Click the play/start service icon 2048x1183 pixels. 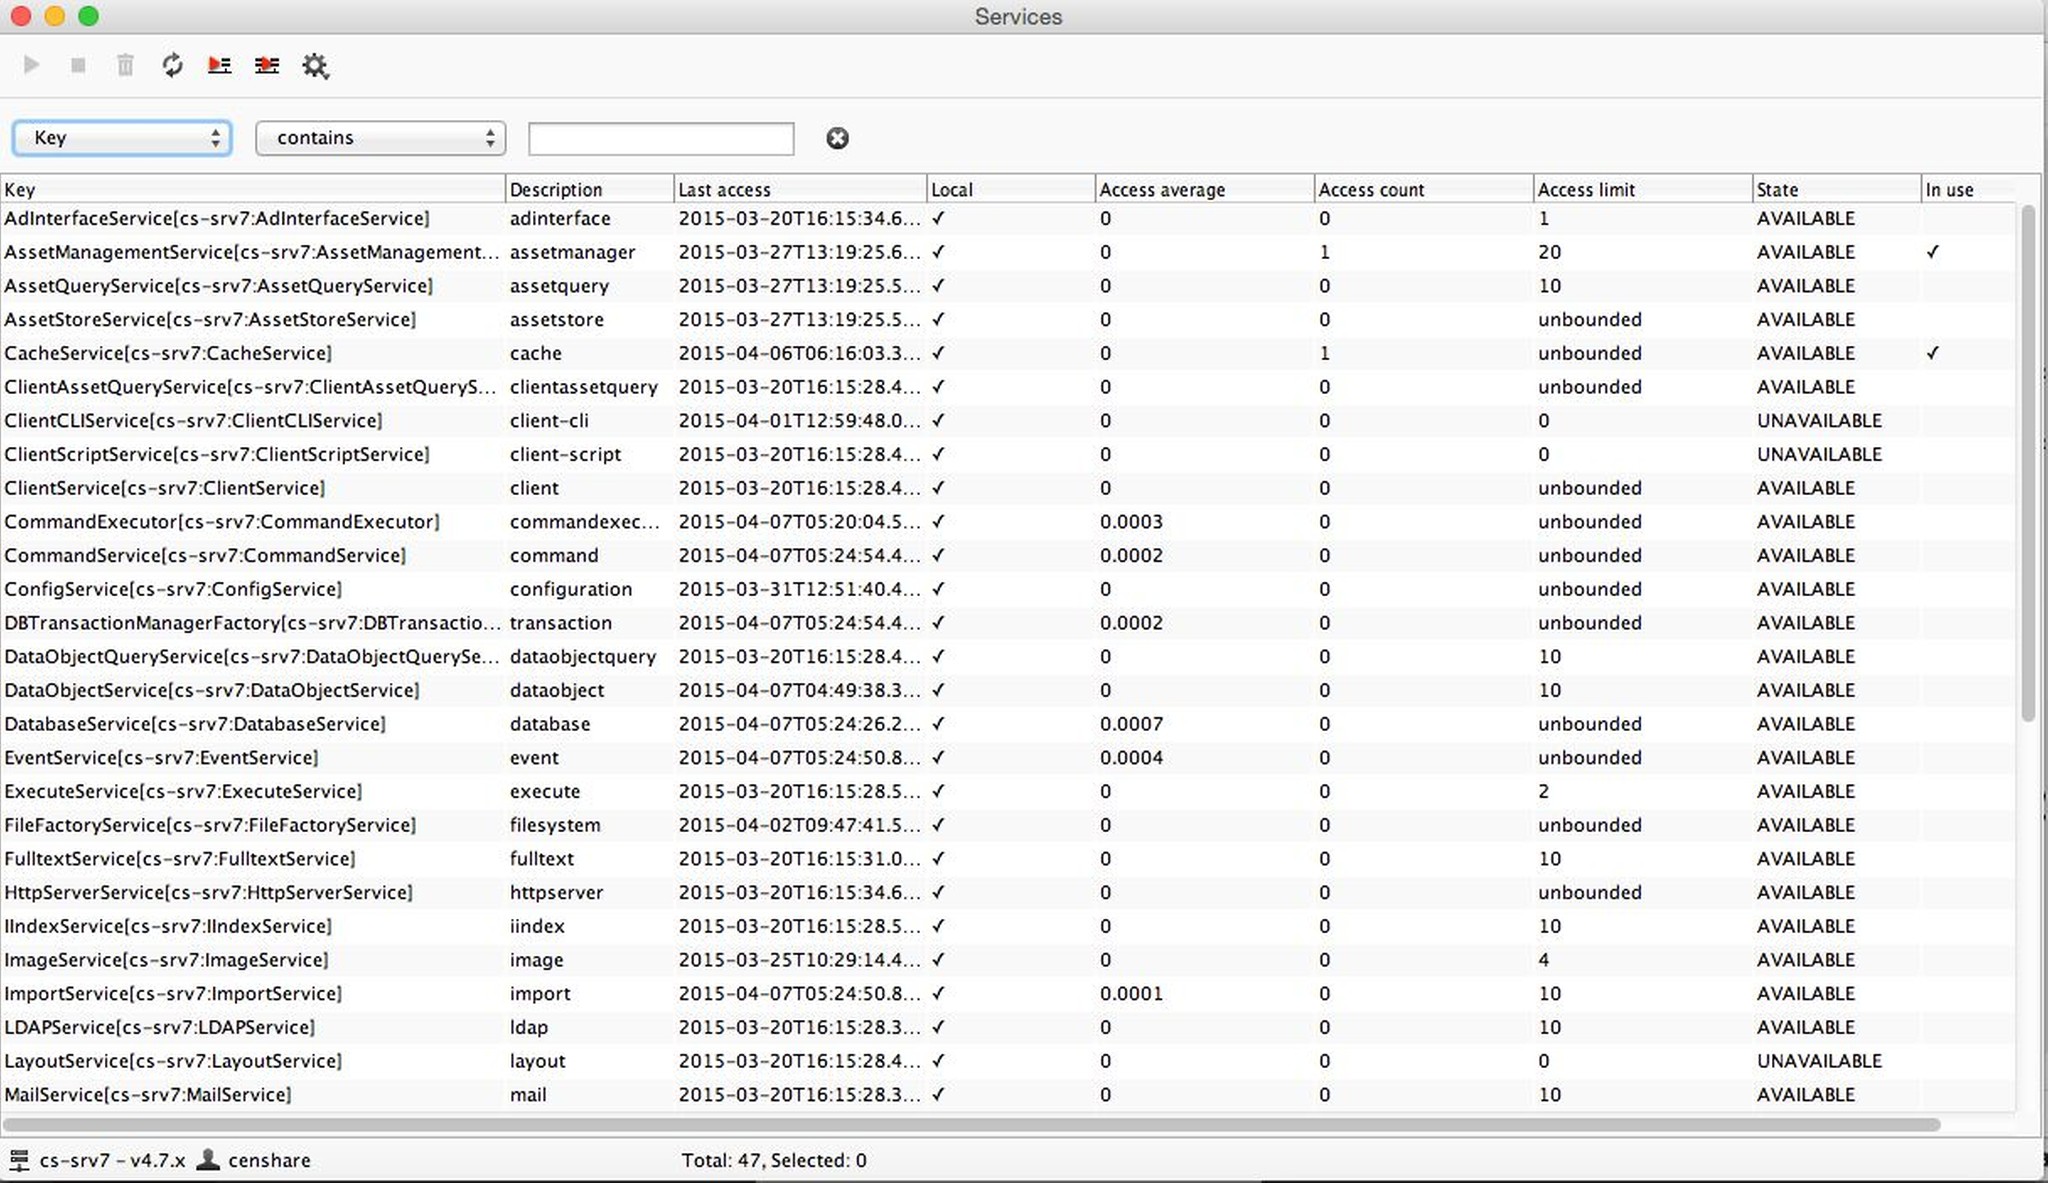click(x=31, y=65)
